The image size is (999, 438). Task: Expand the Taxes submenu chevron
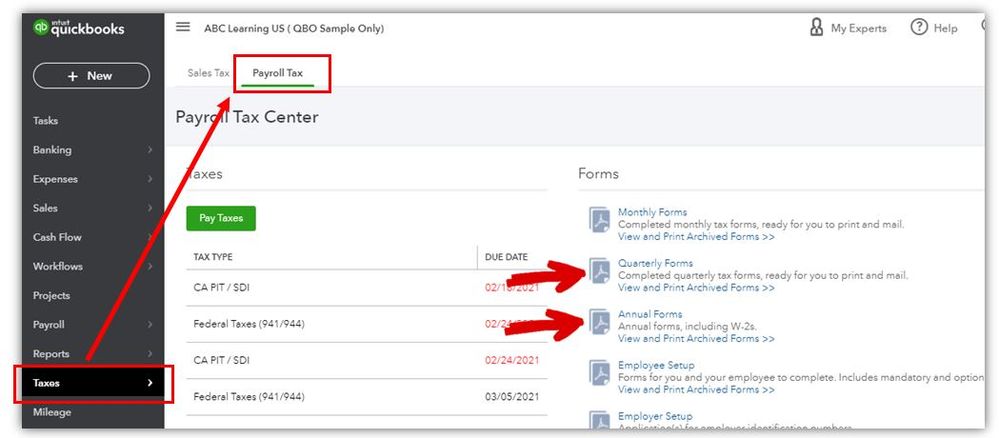(x=150, y=383)
